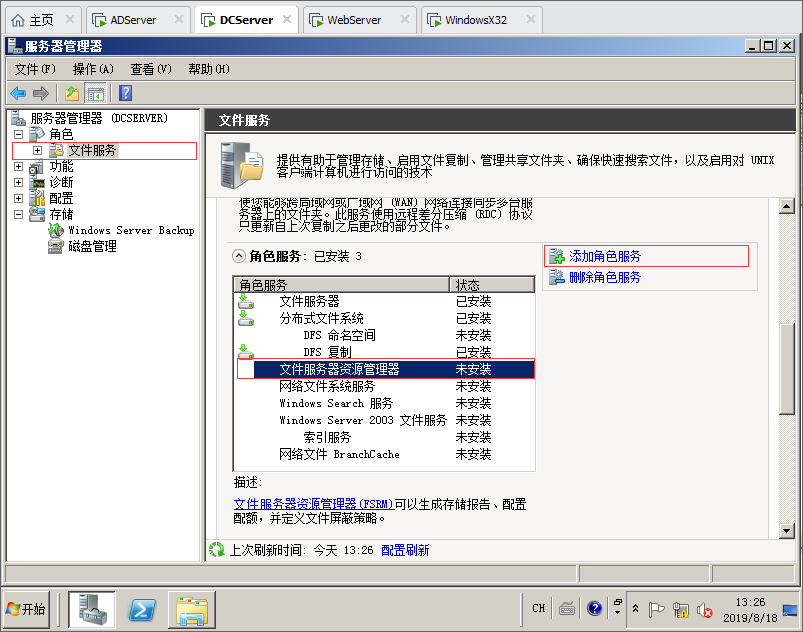
Task: Expand the 功能 tree node
Action: pos(18,166)
